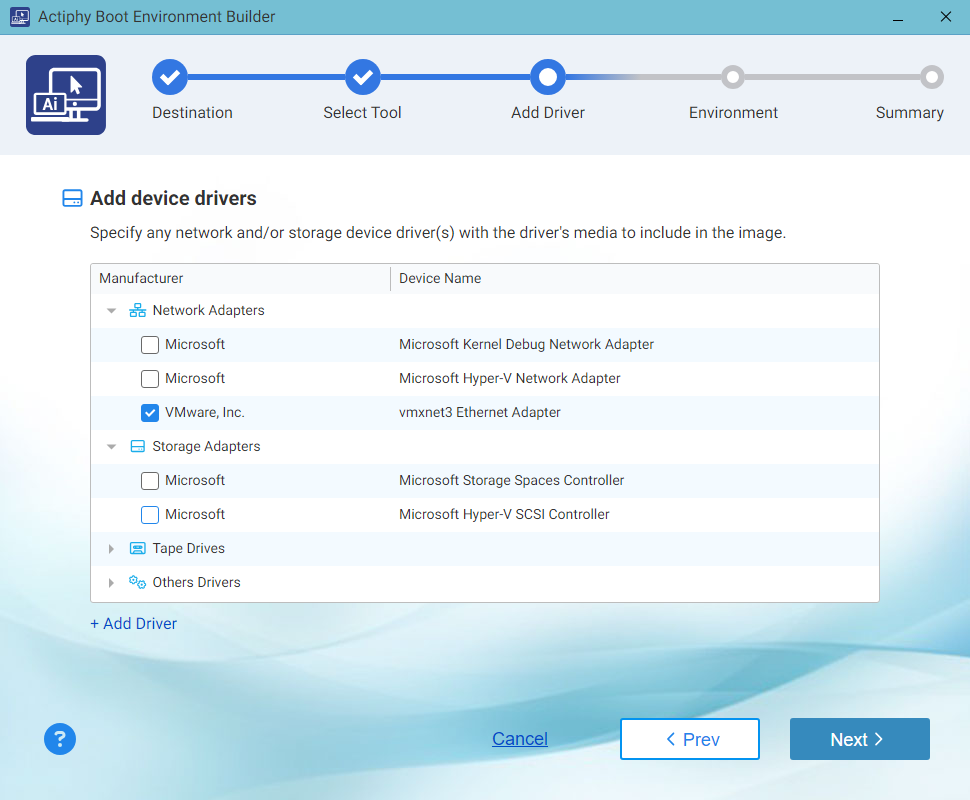Click the Add Driver step circle
Screen dimensions: 970x800
point(547,77)
